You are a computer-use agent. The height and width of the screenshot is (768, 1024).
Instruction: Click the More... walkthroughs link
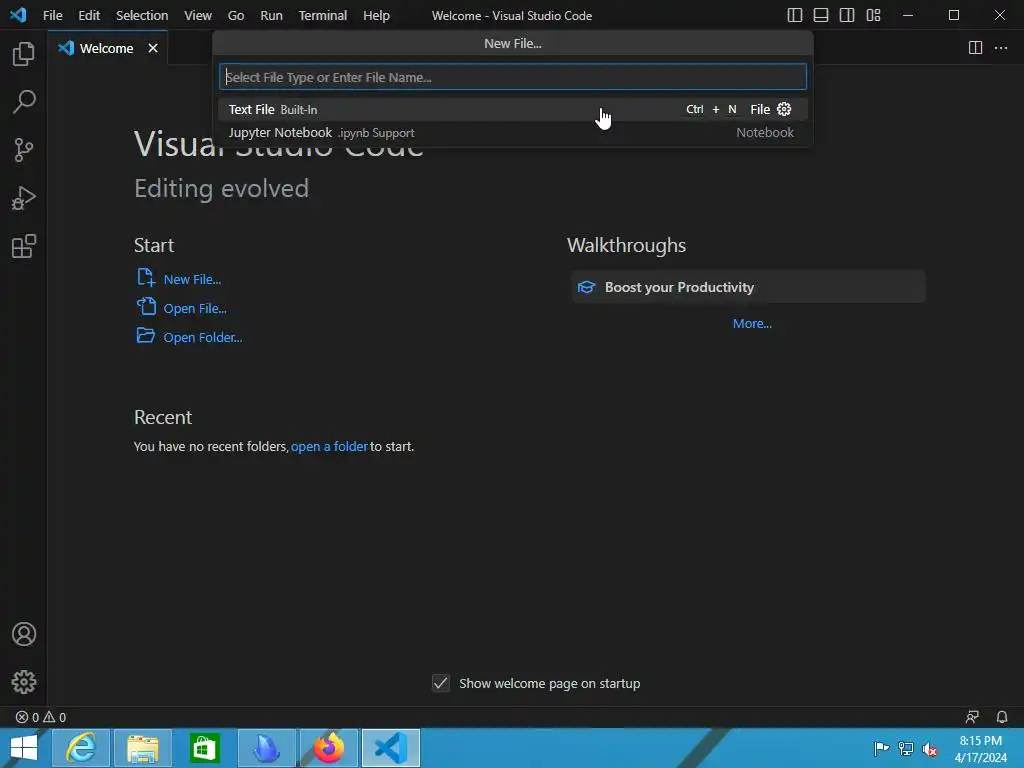coord(752,323)
